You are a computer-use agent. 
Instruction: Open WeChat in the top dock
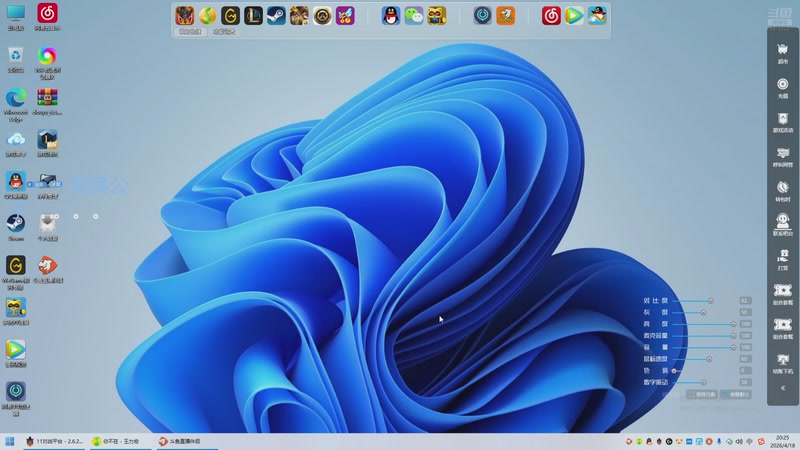click(413, 15)
